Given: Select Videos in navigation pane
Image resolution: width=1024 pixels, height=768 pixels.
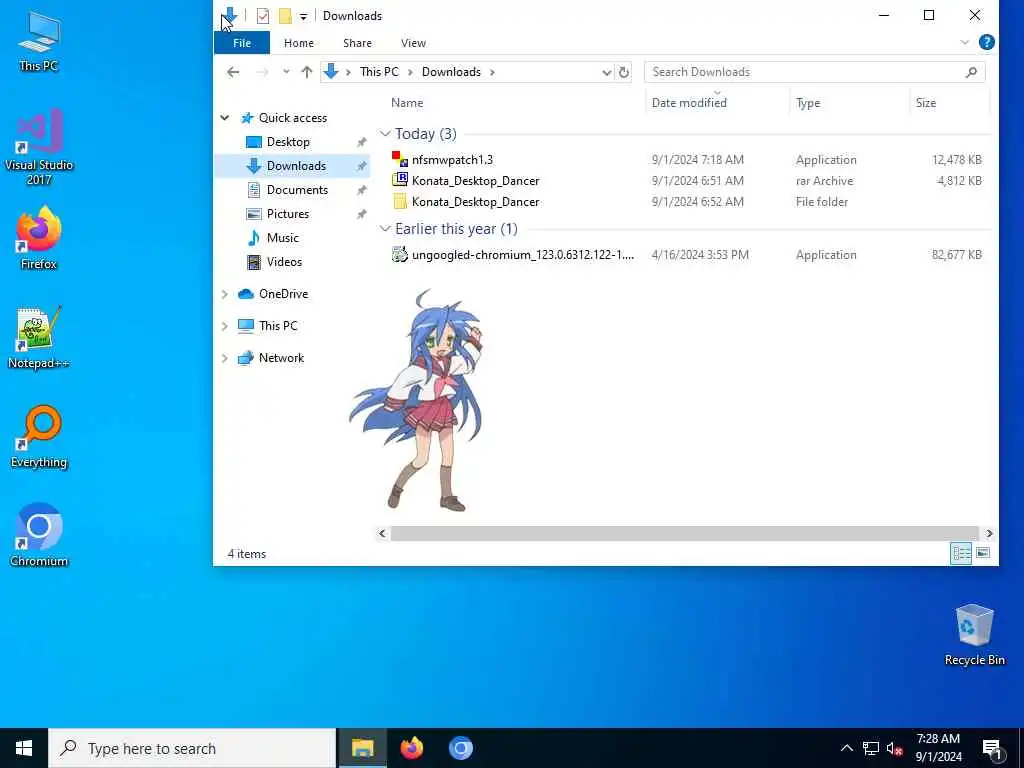Looking at the screenshot, I should click(x=284, y=262).
